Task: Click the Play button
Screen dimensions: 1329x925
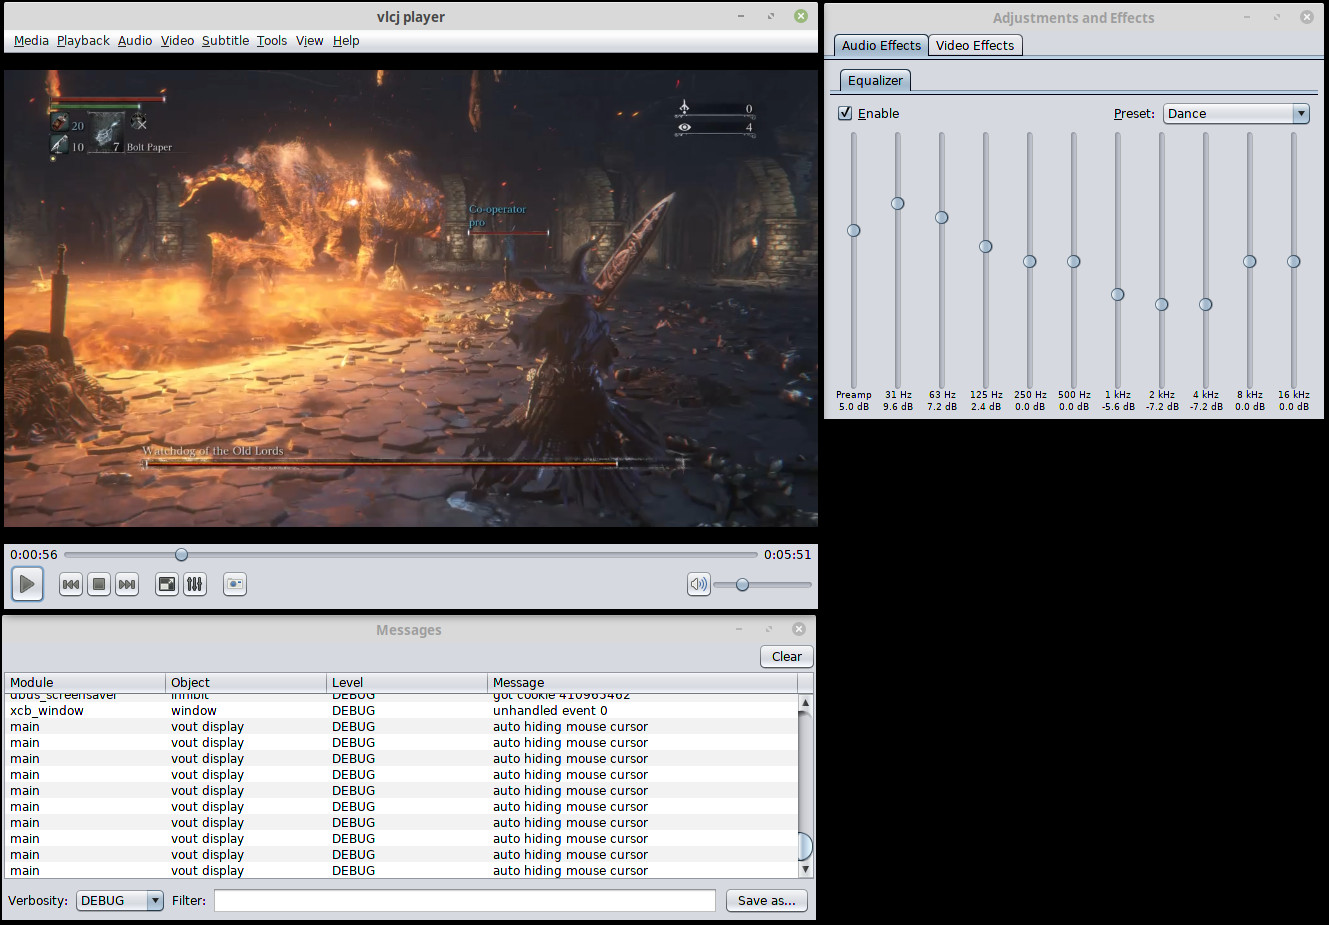Action: point(27,584)
